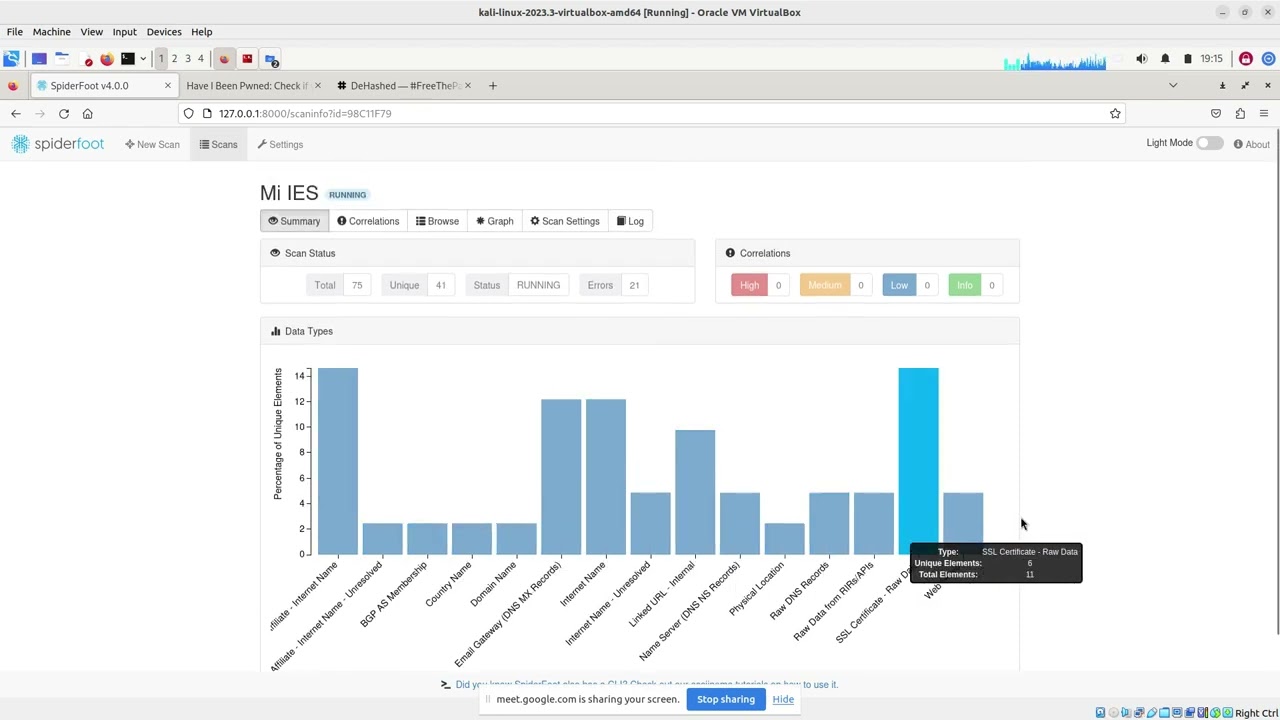Screen dimensions: 1280x720
Task: Open the Firefox launcher in the Kali panel
Action: tap(107, 59)
